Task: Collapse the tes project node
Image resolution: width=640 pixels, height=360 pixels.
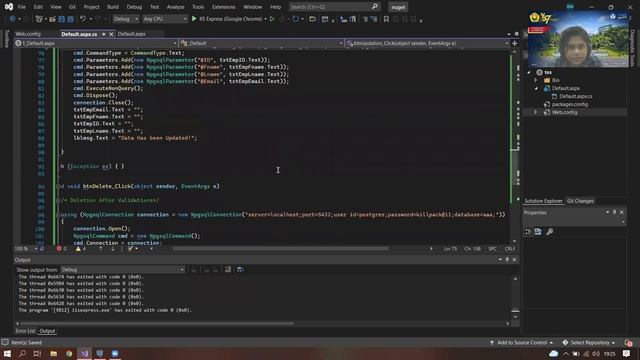Action: (529, 72)
